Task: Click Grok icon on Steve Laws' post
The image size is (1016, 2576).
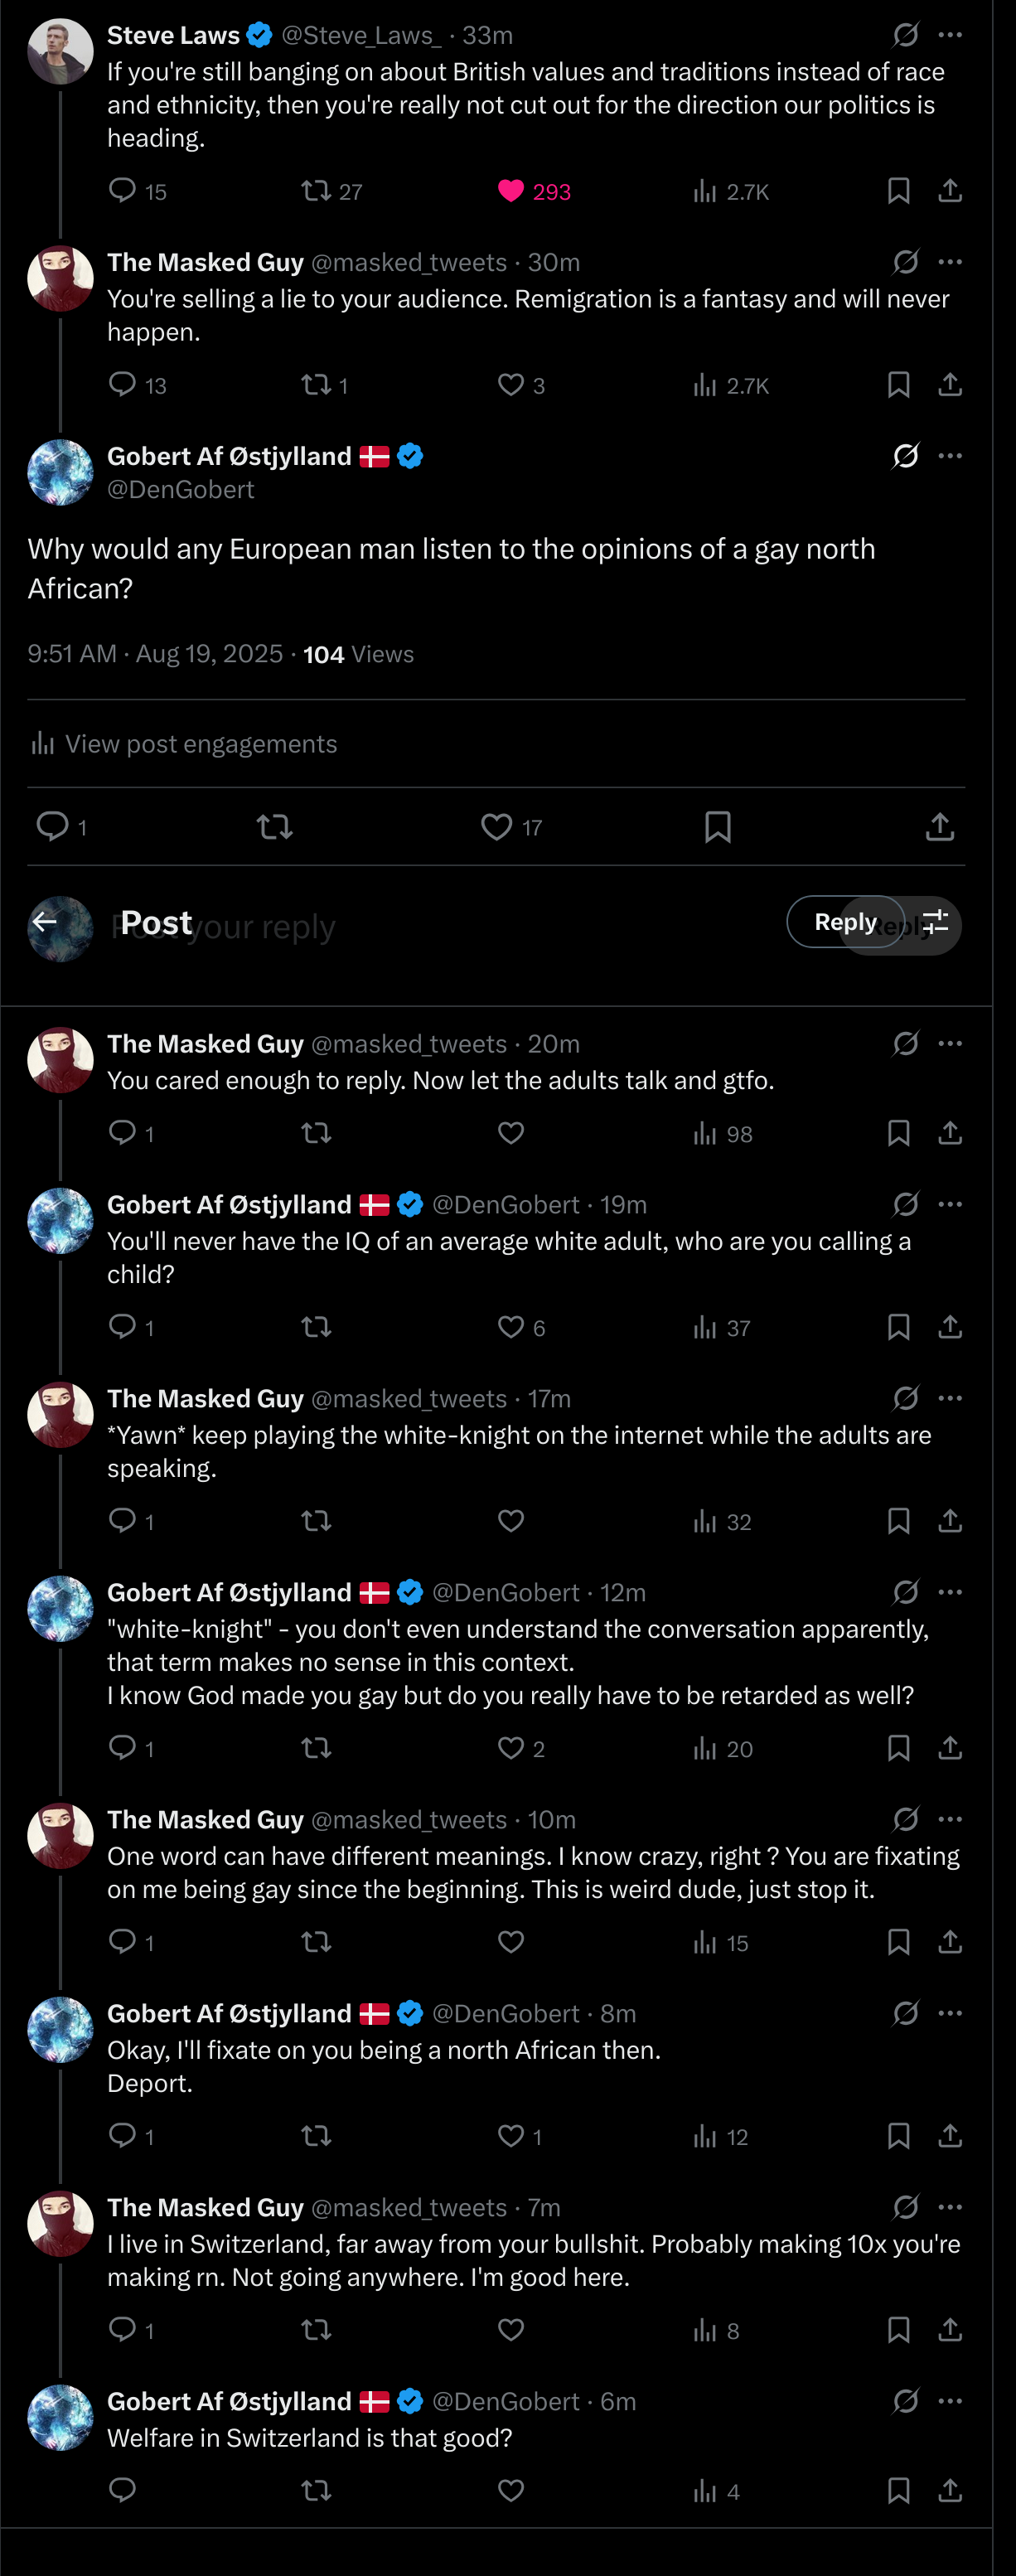Action: point(905,35)
